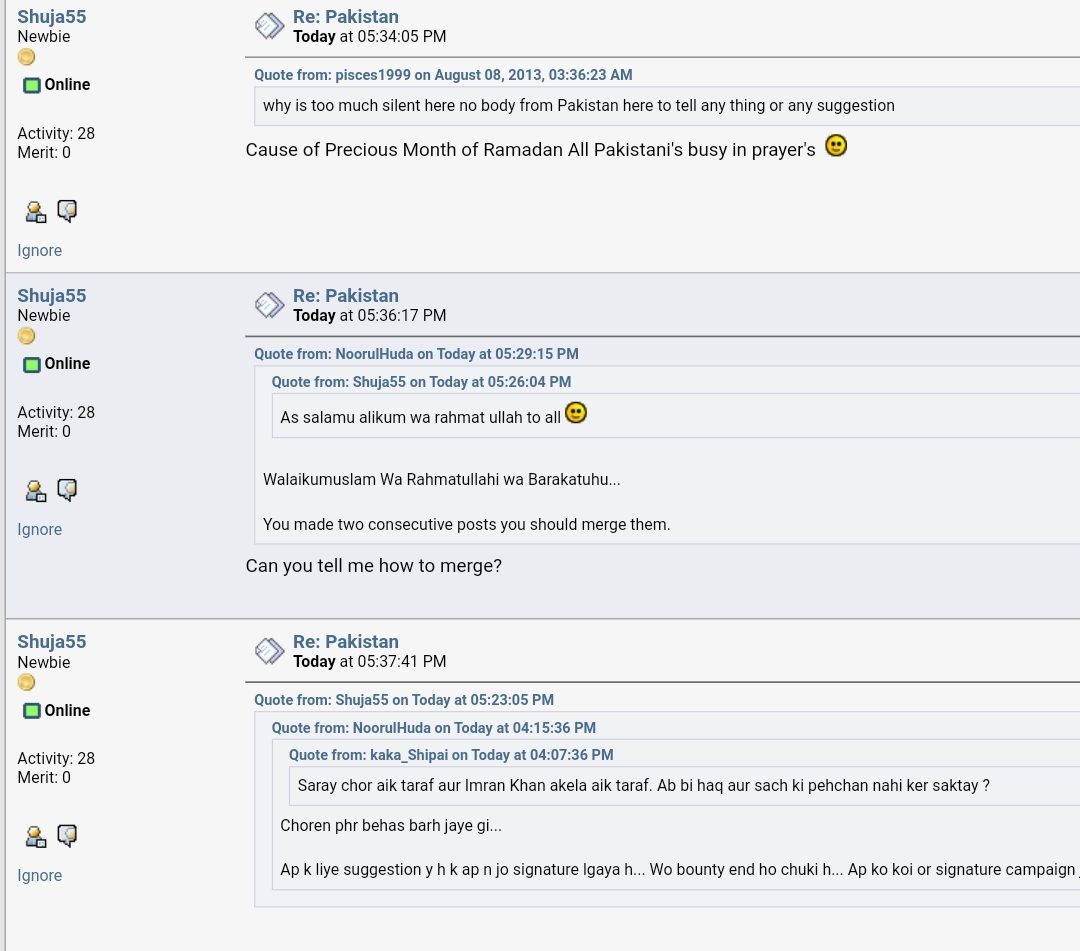Click the post icon beside 05:37:41 PM message

[269, 651]
